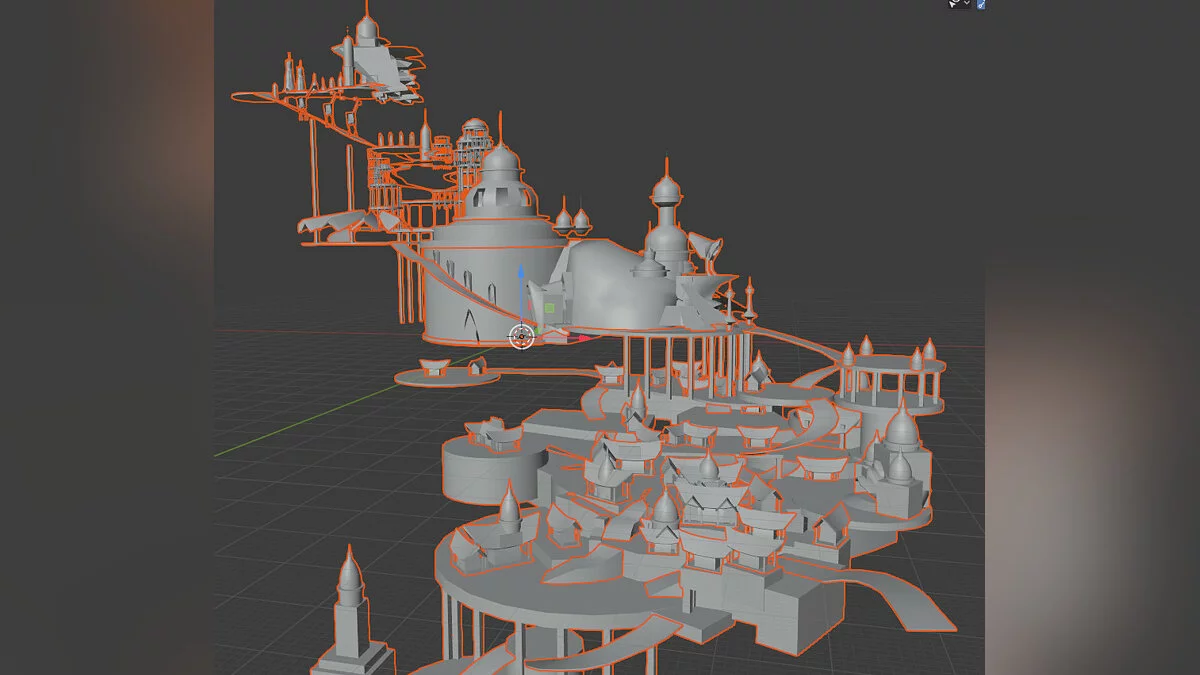
Task: Click the red X-axis gizmo arrow
Action: [584, 339]
